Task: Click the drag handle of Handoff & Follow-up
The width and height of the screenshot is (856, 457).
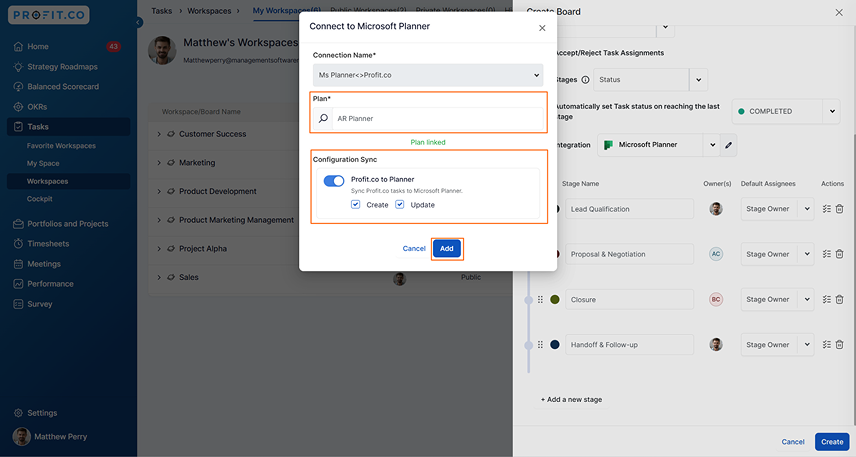Action: pyautogui.click(x=540, y=345)
